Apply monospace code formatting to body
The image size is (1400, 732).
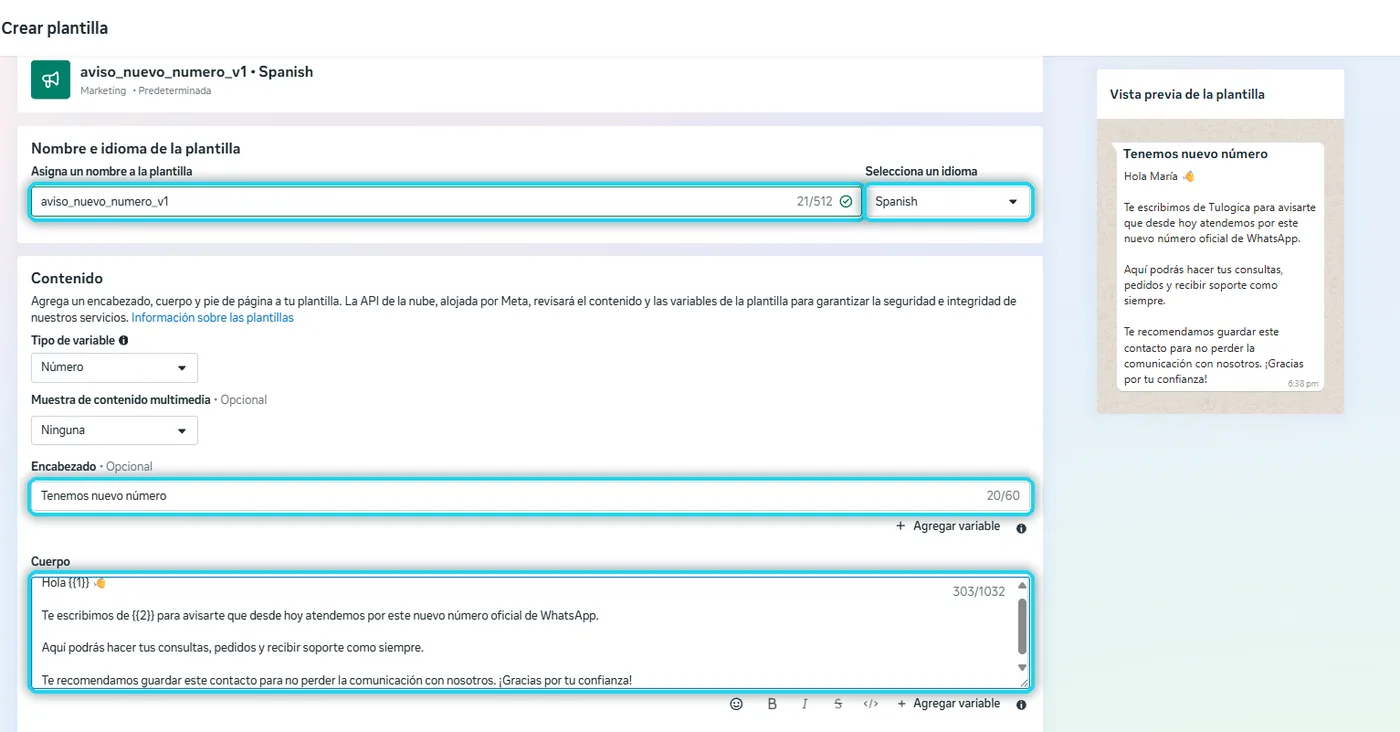click(871, 704)
